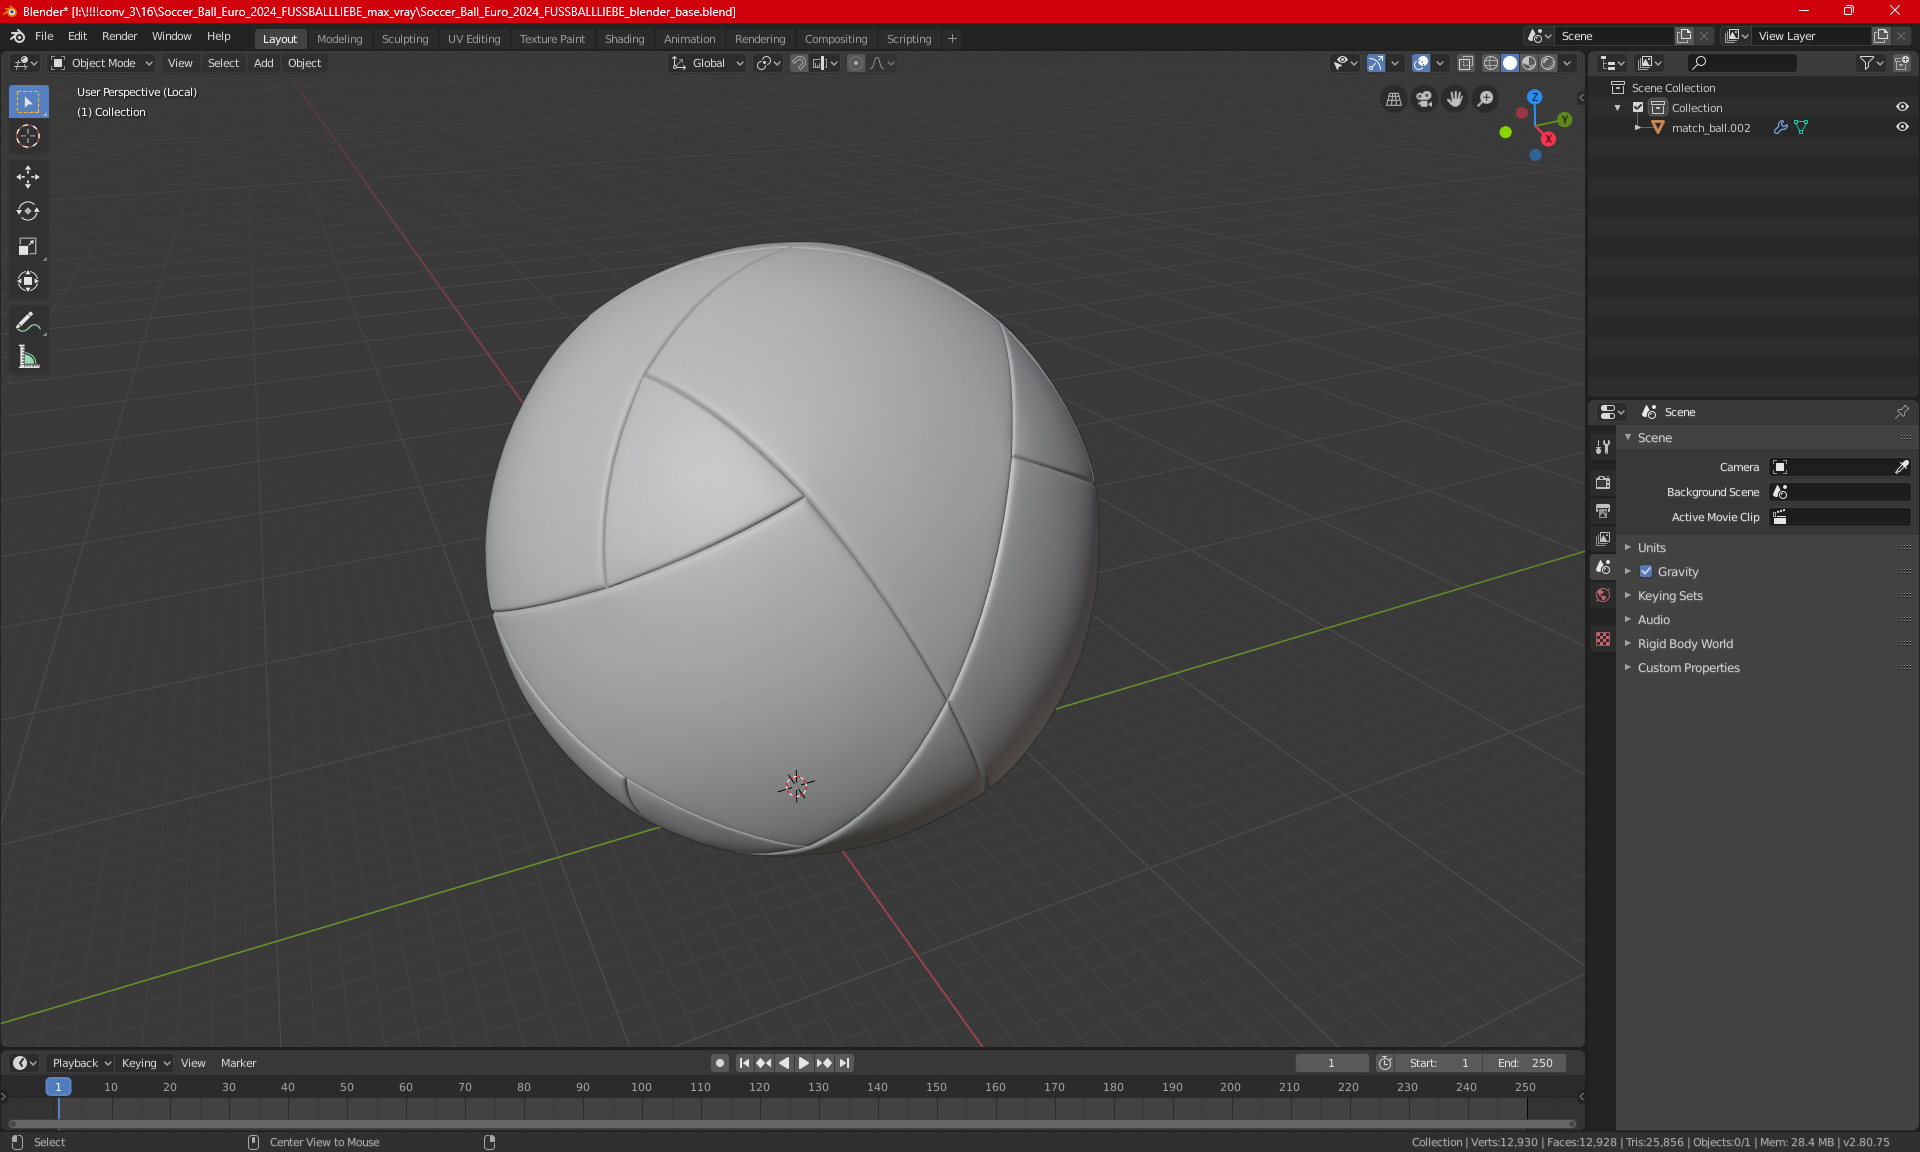Select the Scale tool

28,246
